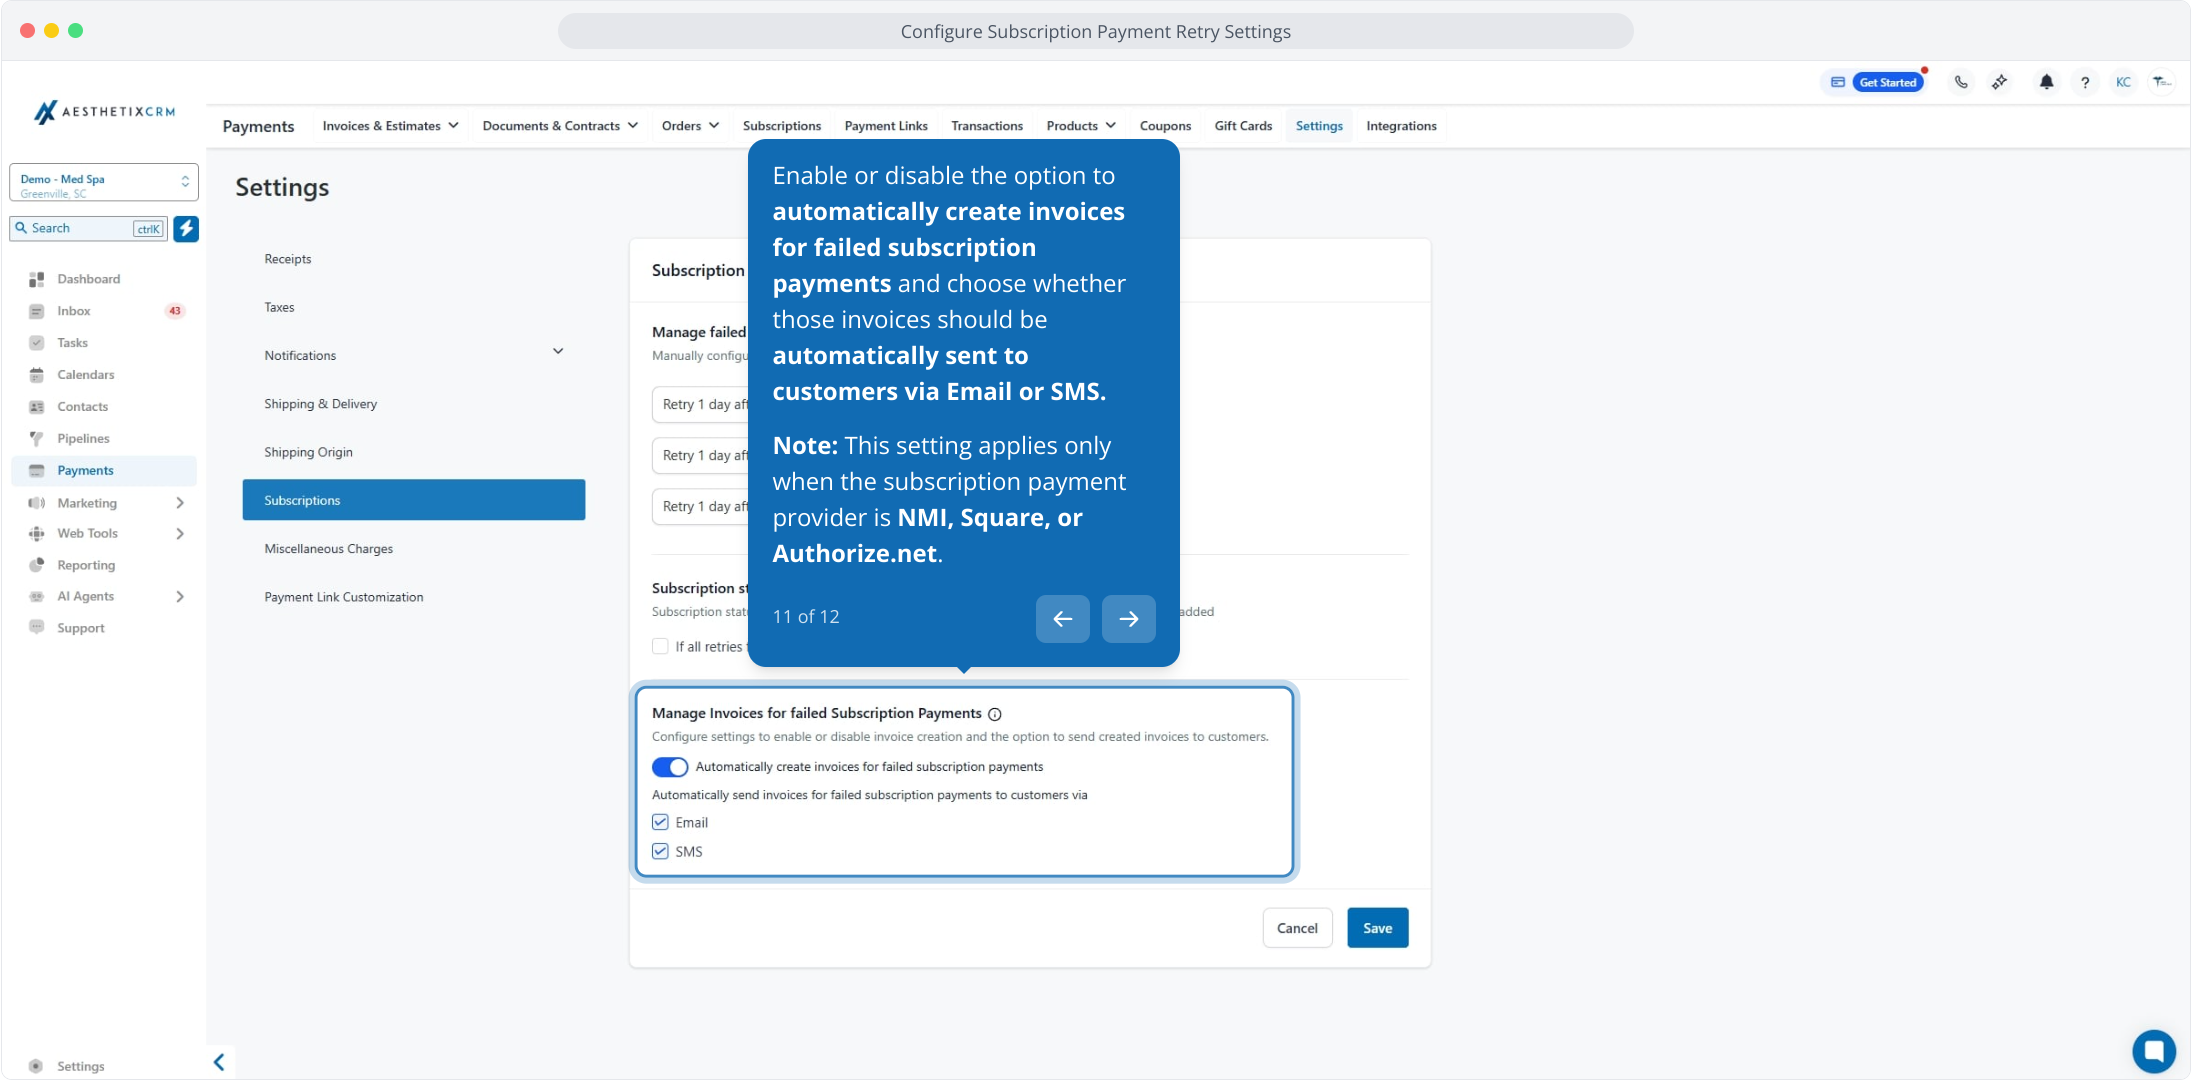2192x1080 pixels.
Task: Click the Save button
Action: (1377, 928)
